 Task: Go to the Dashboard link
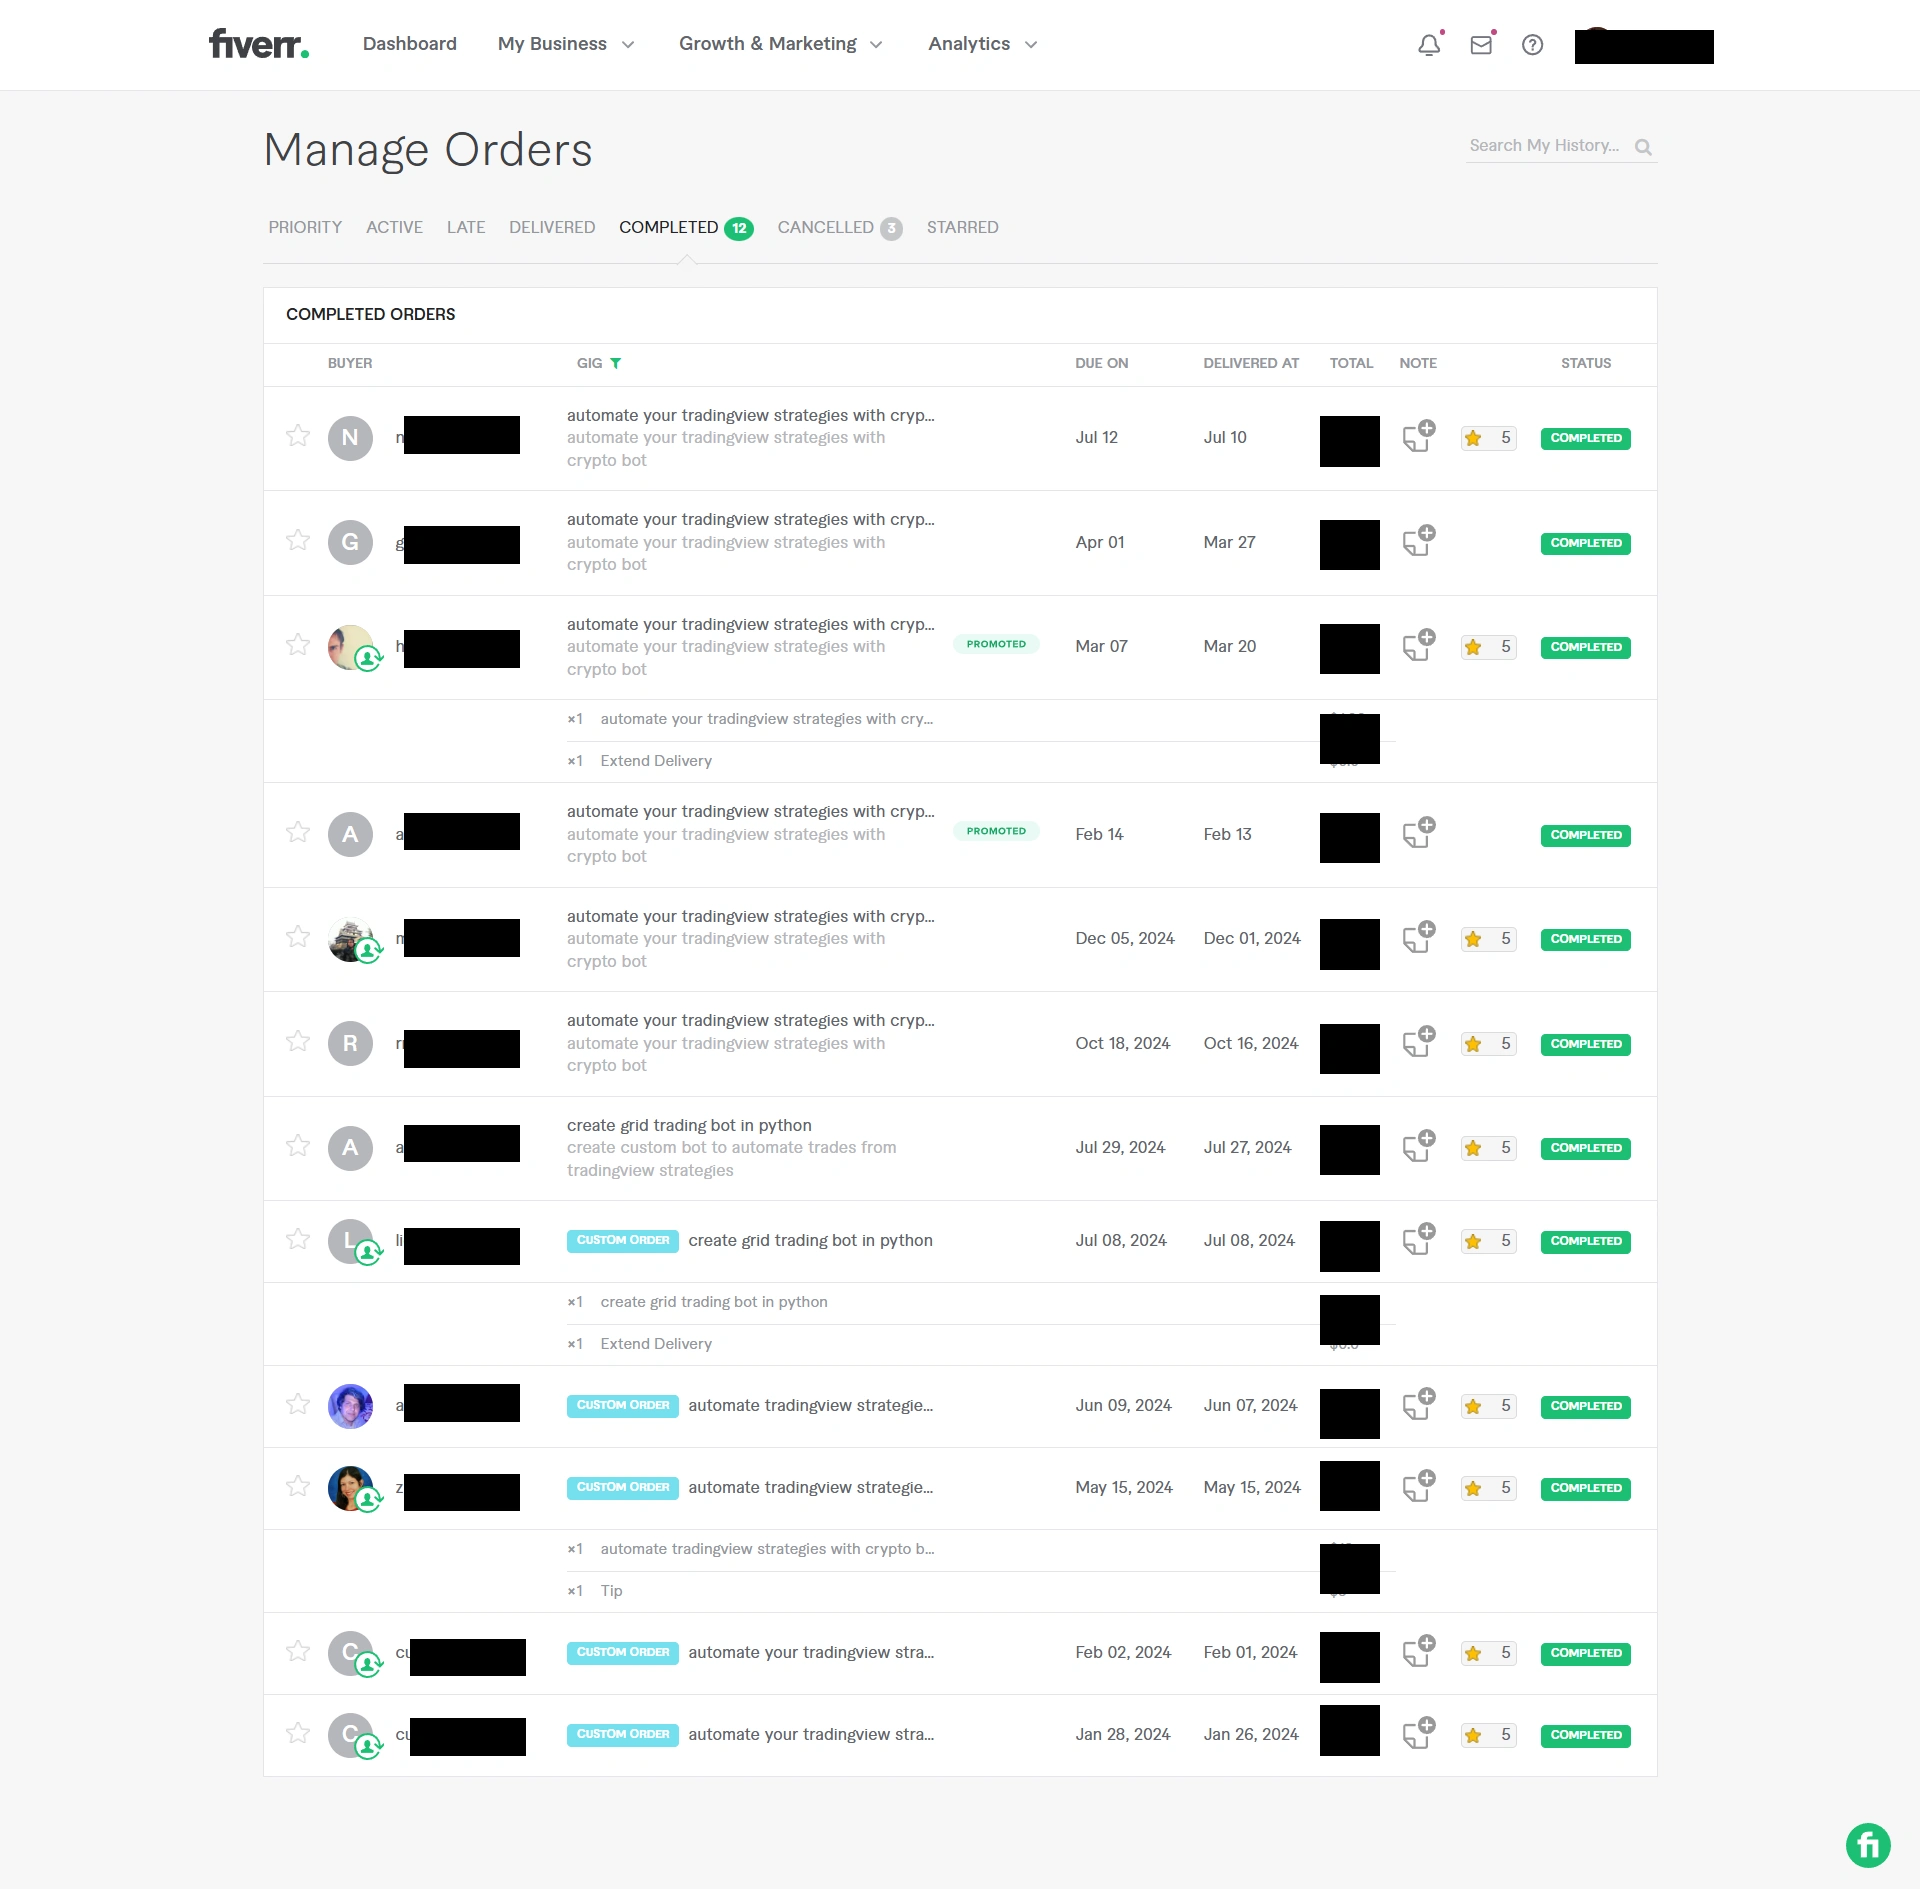tap(409, 44)
